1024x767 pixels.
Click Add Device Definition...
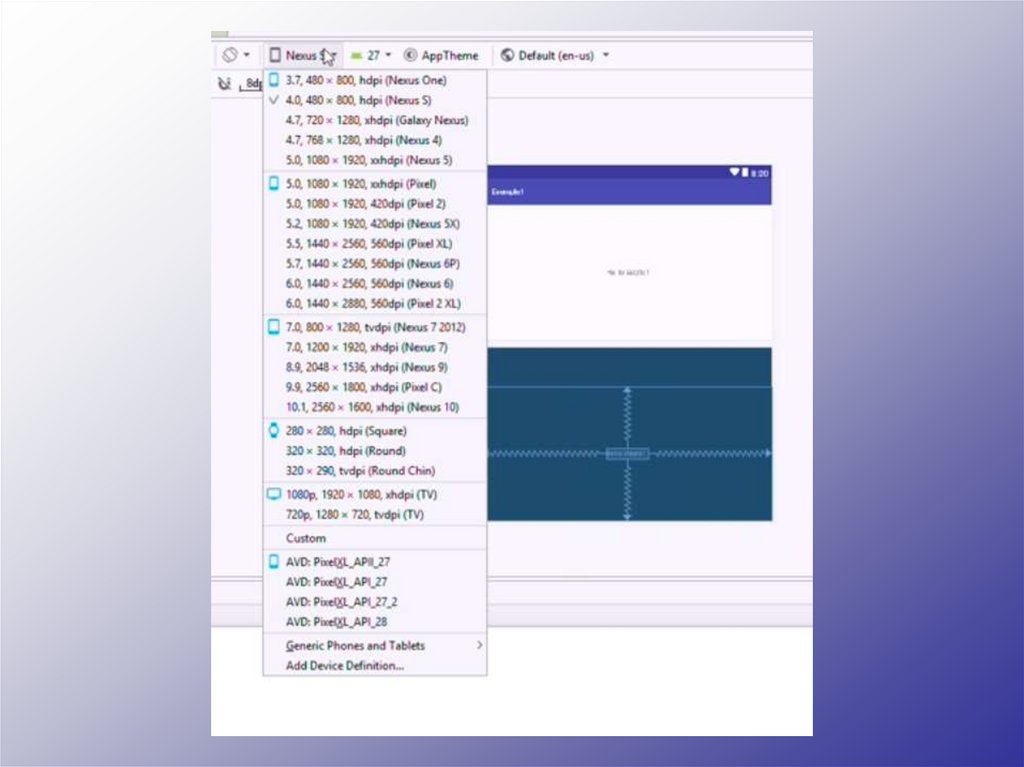375,666
